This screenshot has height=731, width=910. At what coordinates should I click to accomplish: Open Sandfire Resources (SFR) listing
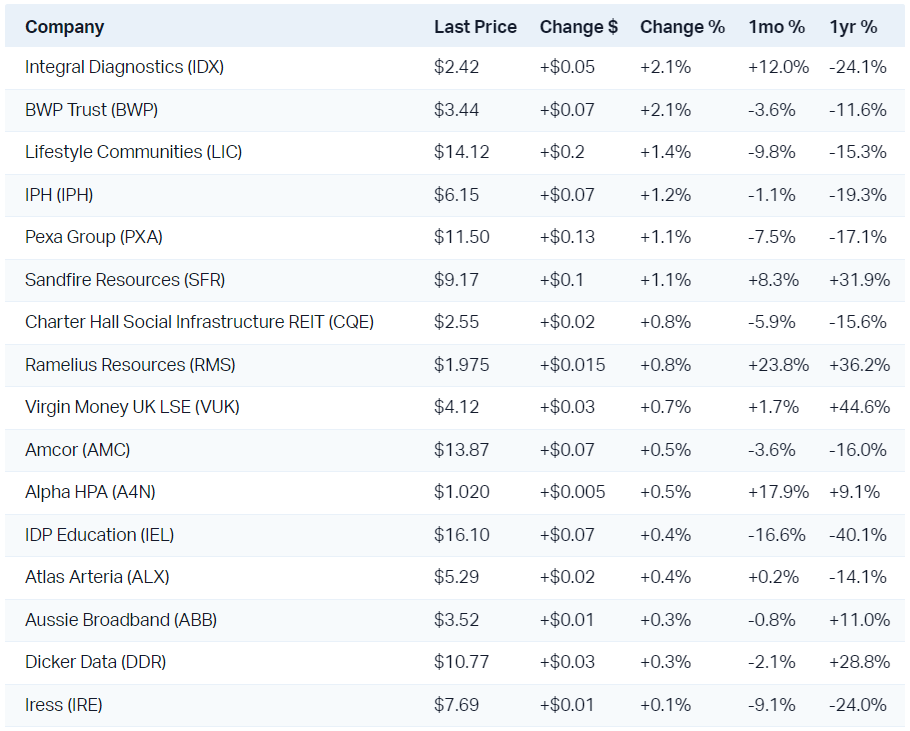125,280
